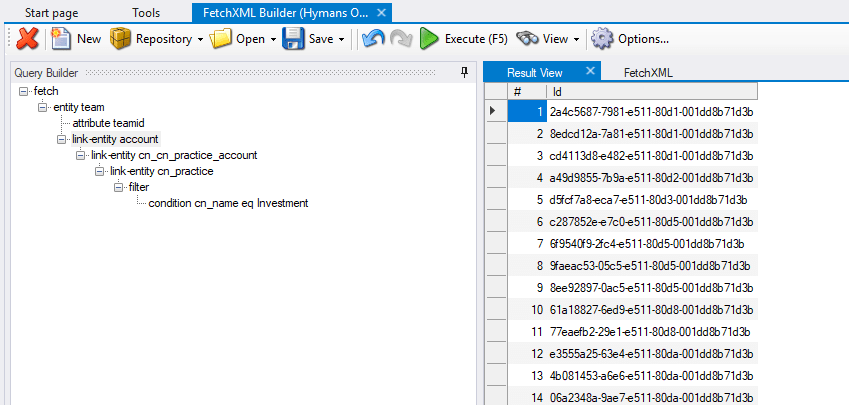The width and height of the screenshot is (849, 405).
Task: Click the Save floppy disk icon
Action: click(294, 39)
